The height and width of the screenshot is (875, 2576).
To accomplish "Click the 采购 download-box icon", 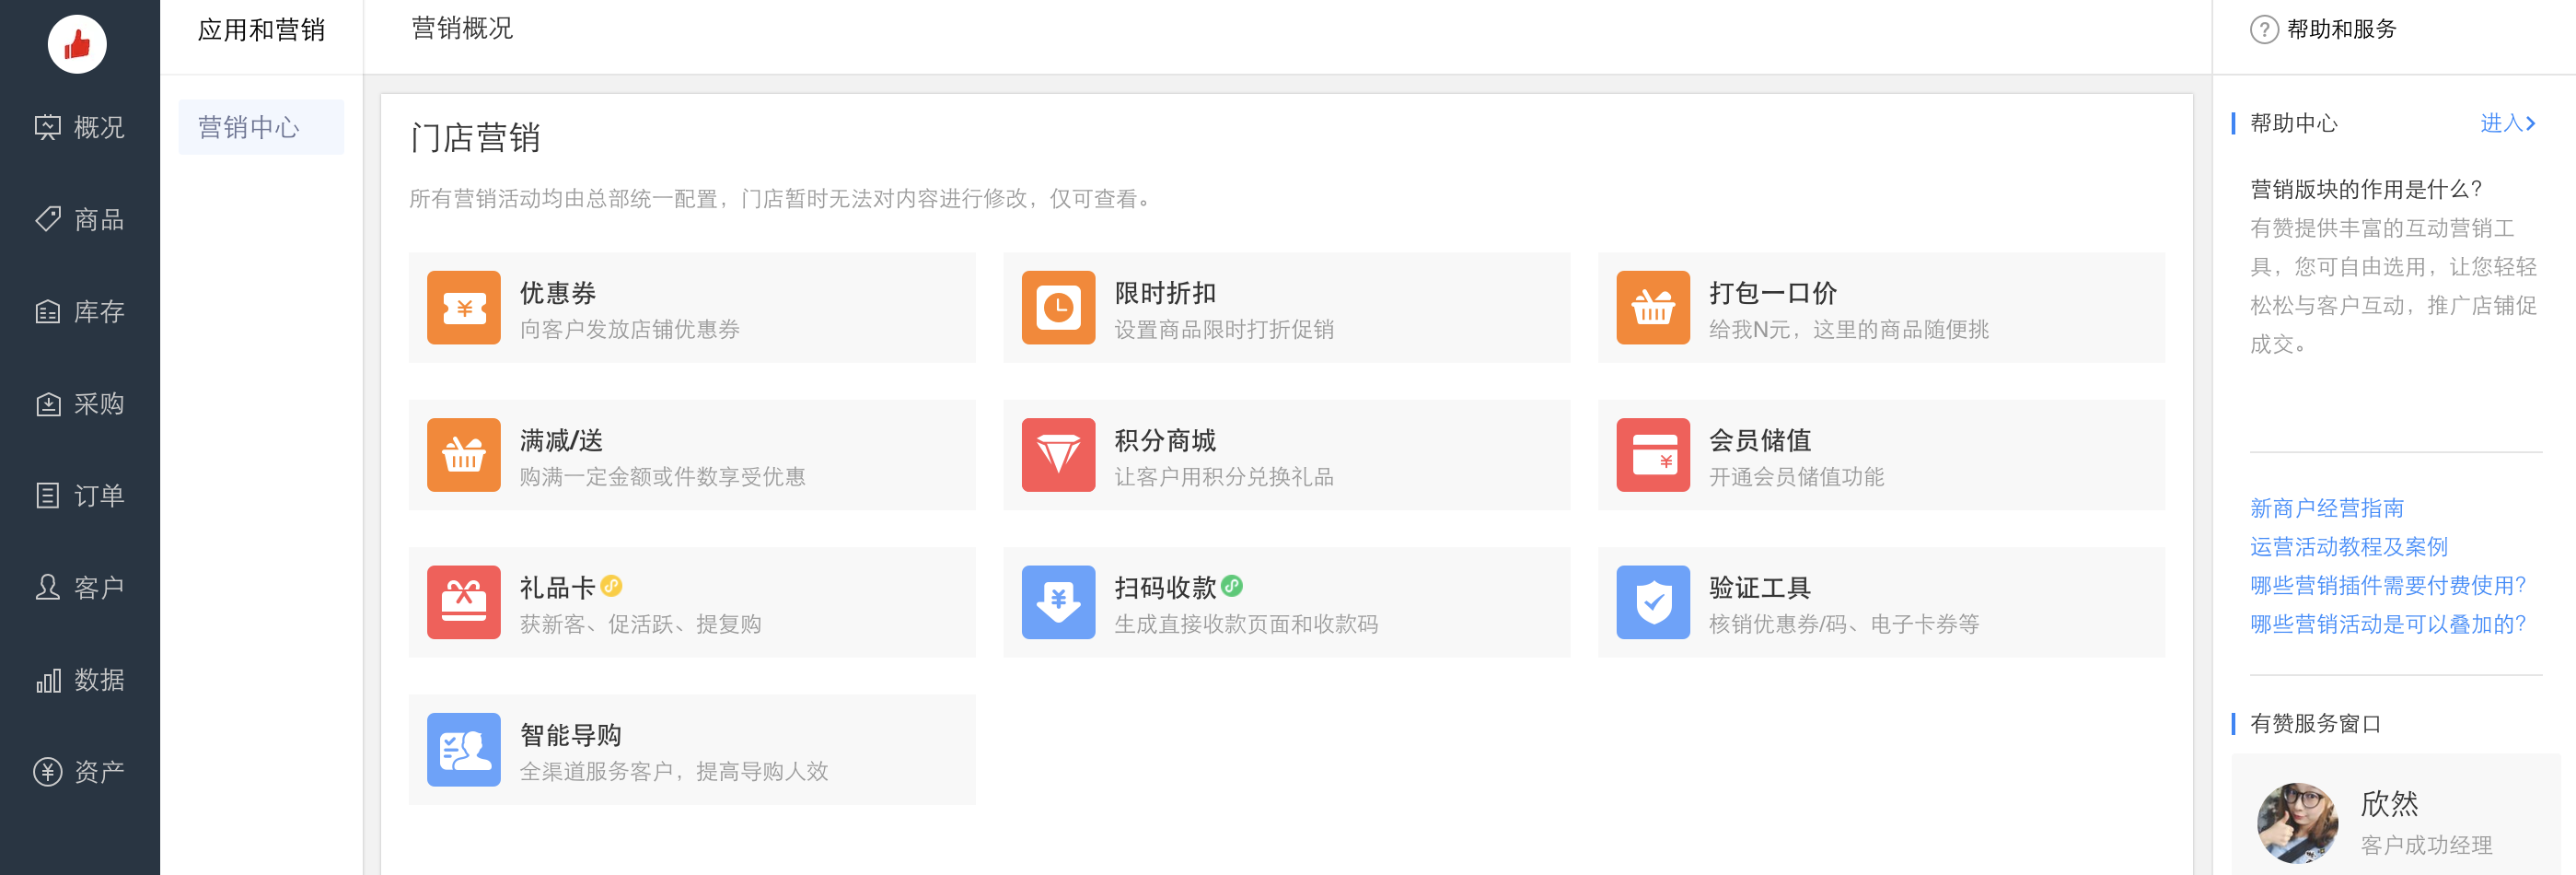I will tap(47, 403).
